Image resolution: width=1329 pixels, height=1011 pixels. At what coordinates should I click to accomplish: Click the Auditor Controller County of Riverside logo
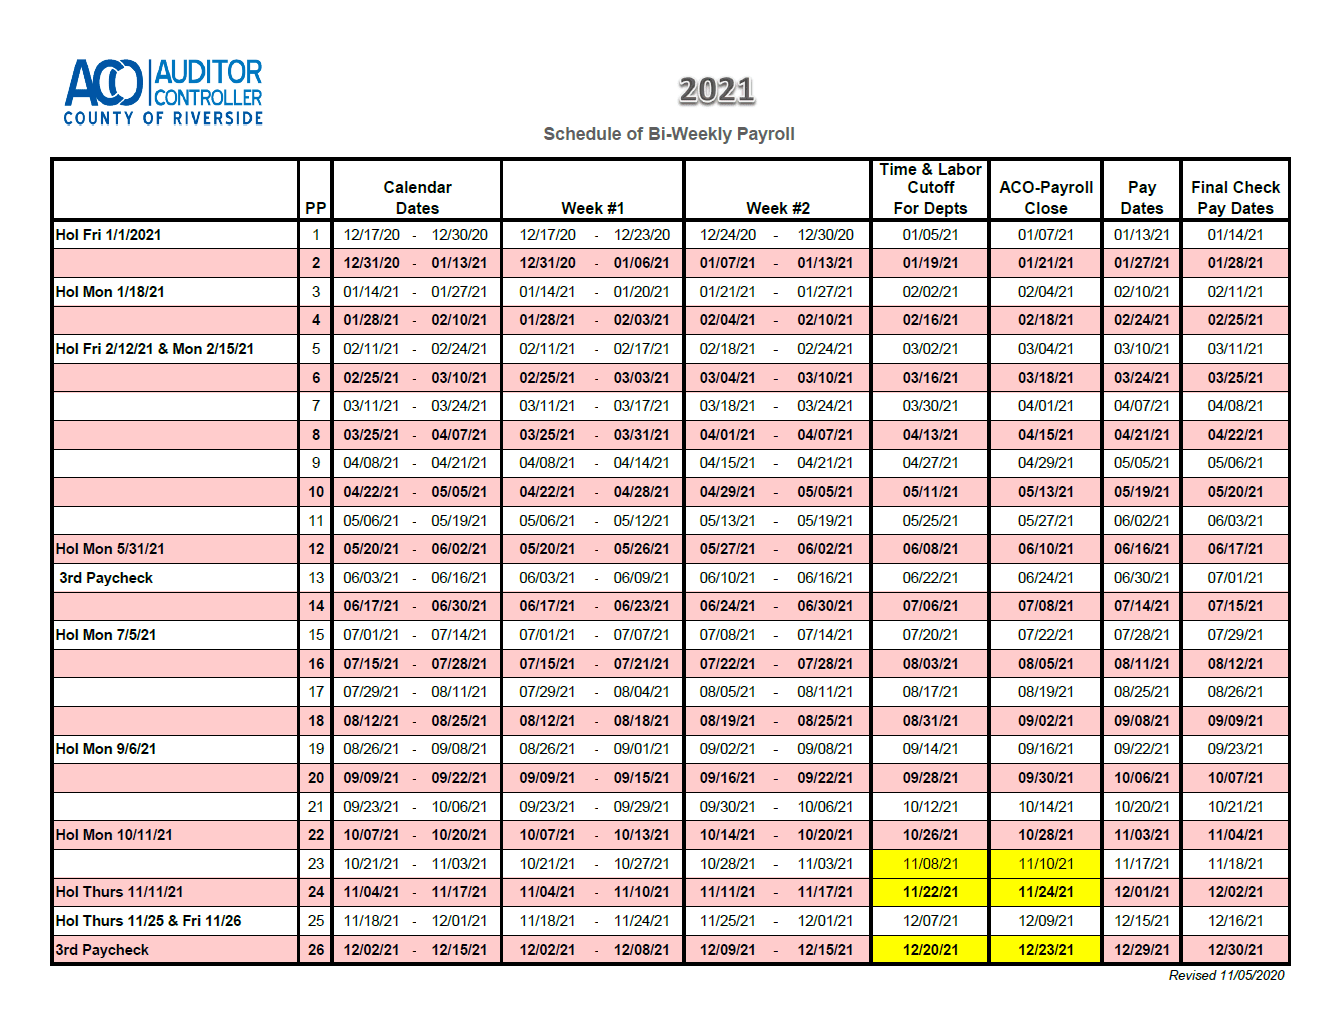pyautogui.click(x=163, y=91)
